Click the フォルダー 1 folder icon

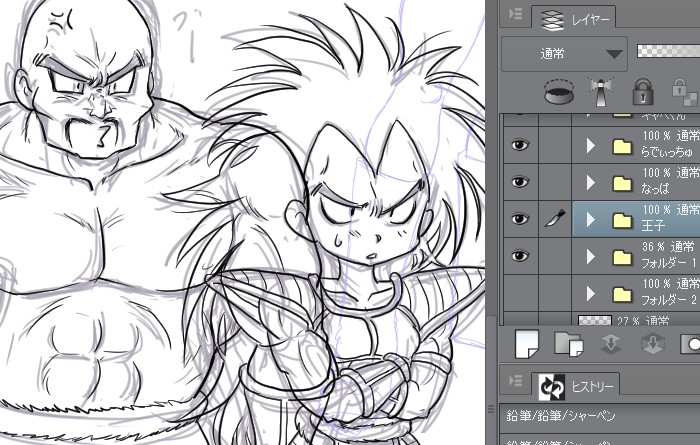tap(622, 258)
